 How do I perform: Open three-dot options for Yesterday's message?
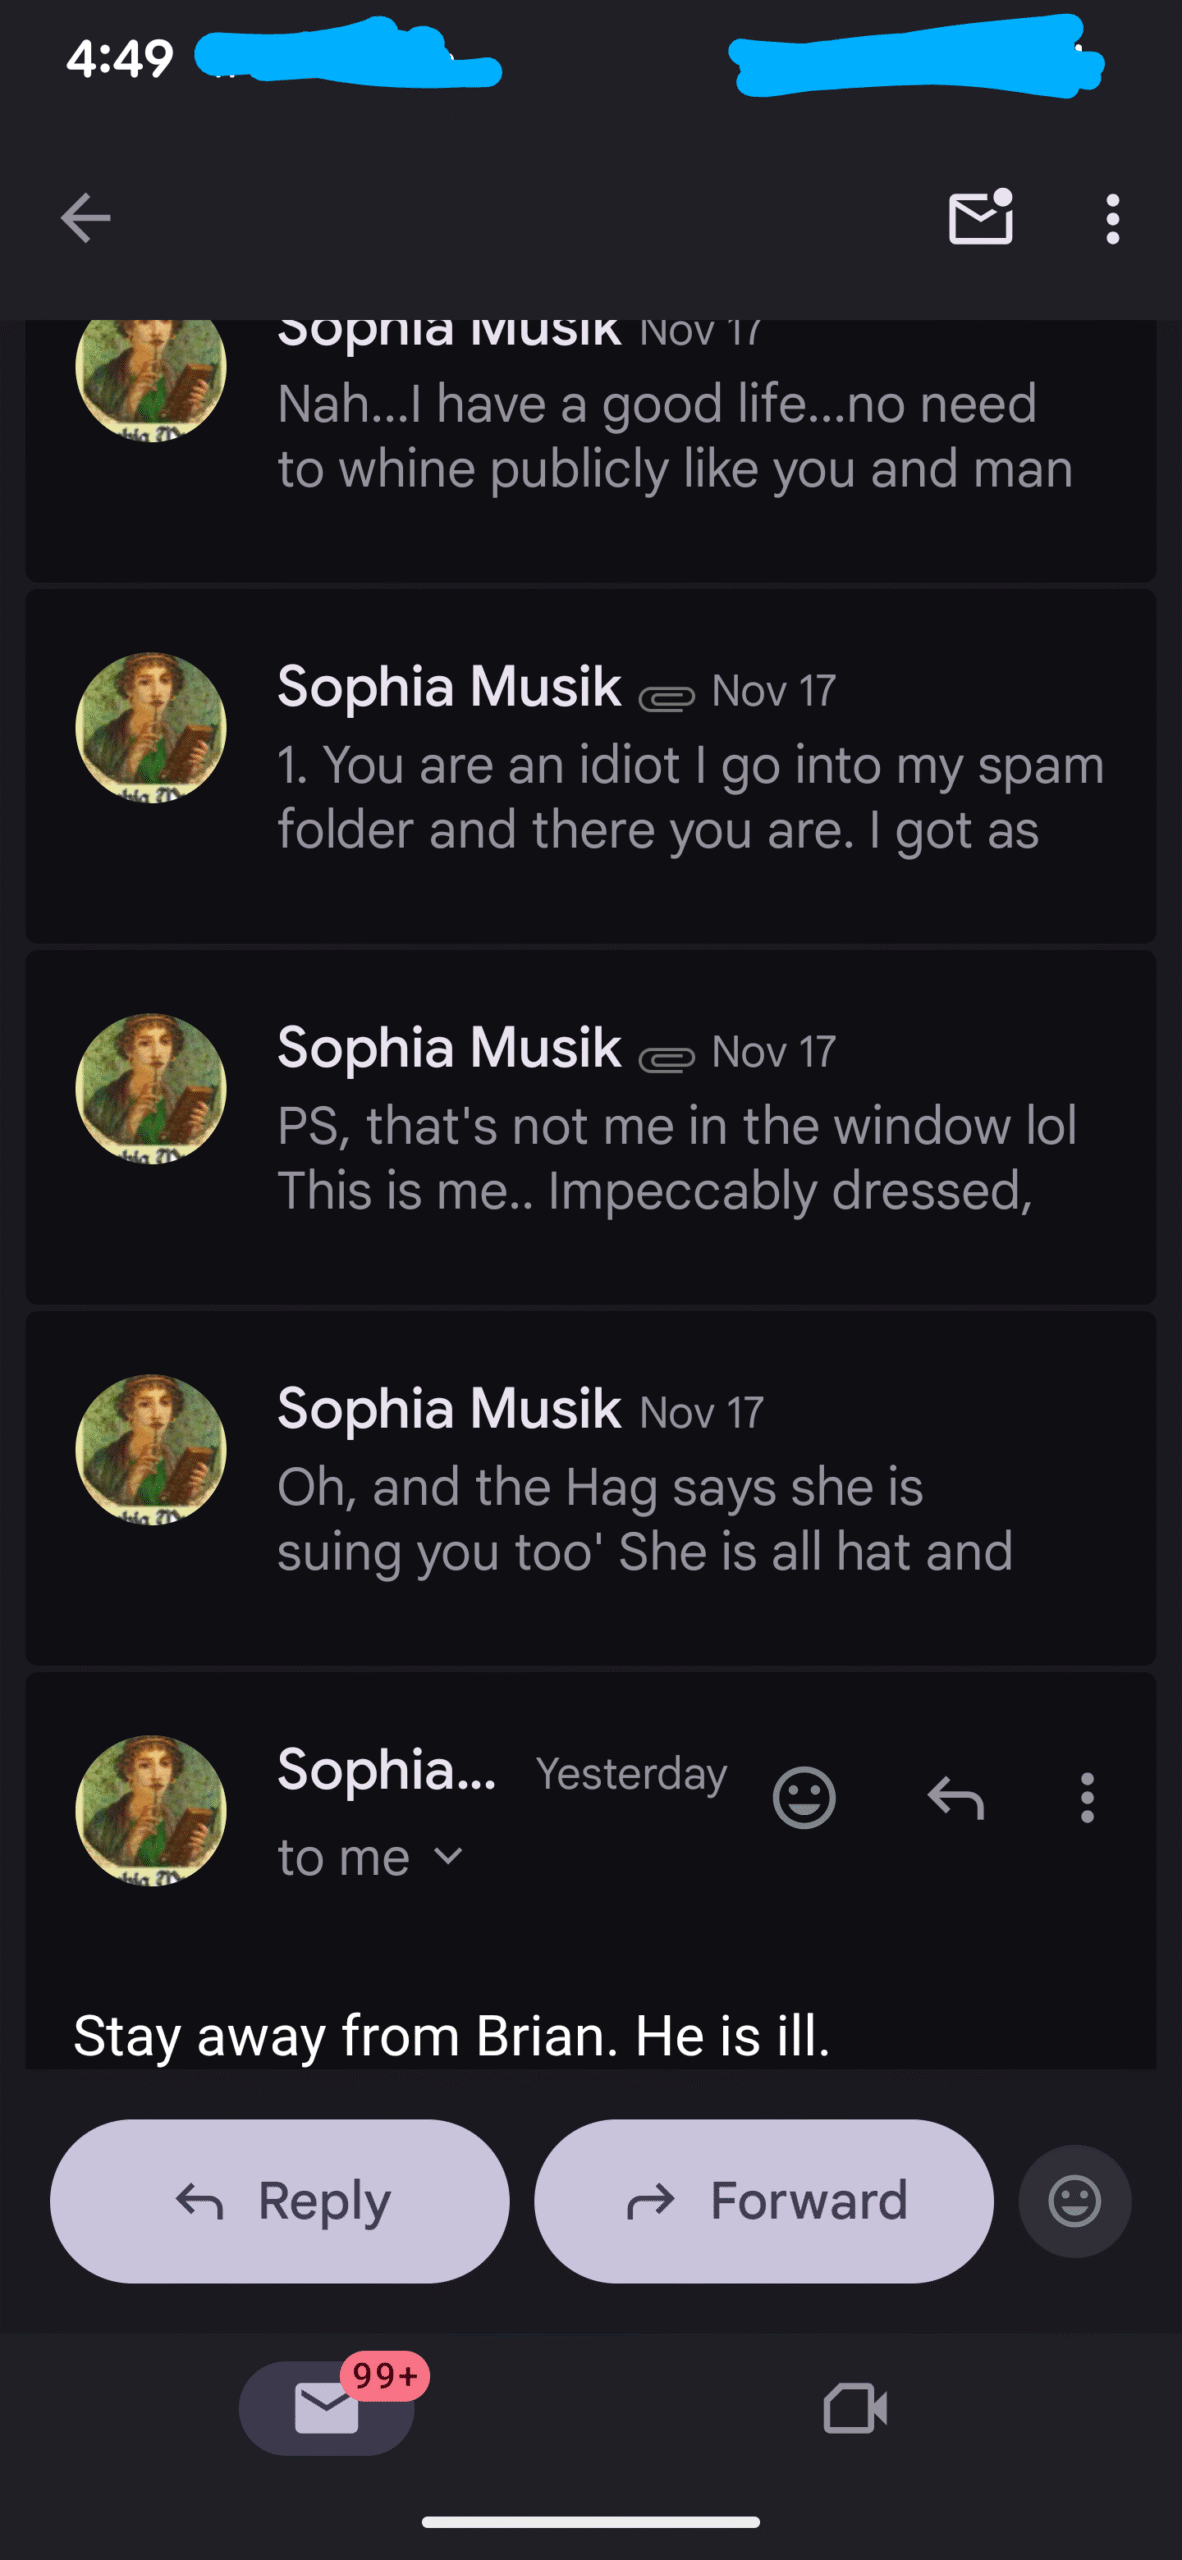pos(1087,1798)
